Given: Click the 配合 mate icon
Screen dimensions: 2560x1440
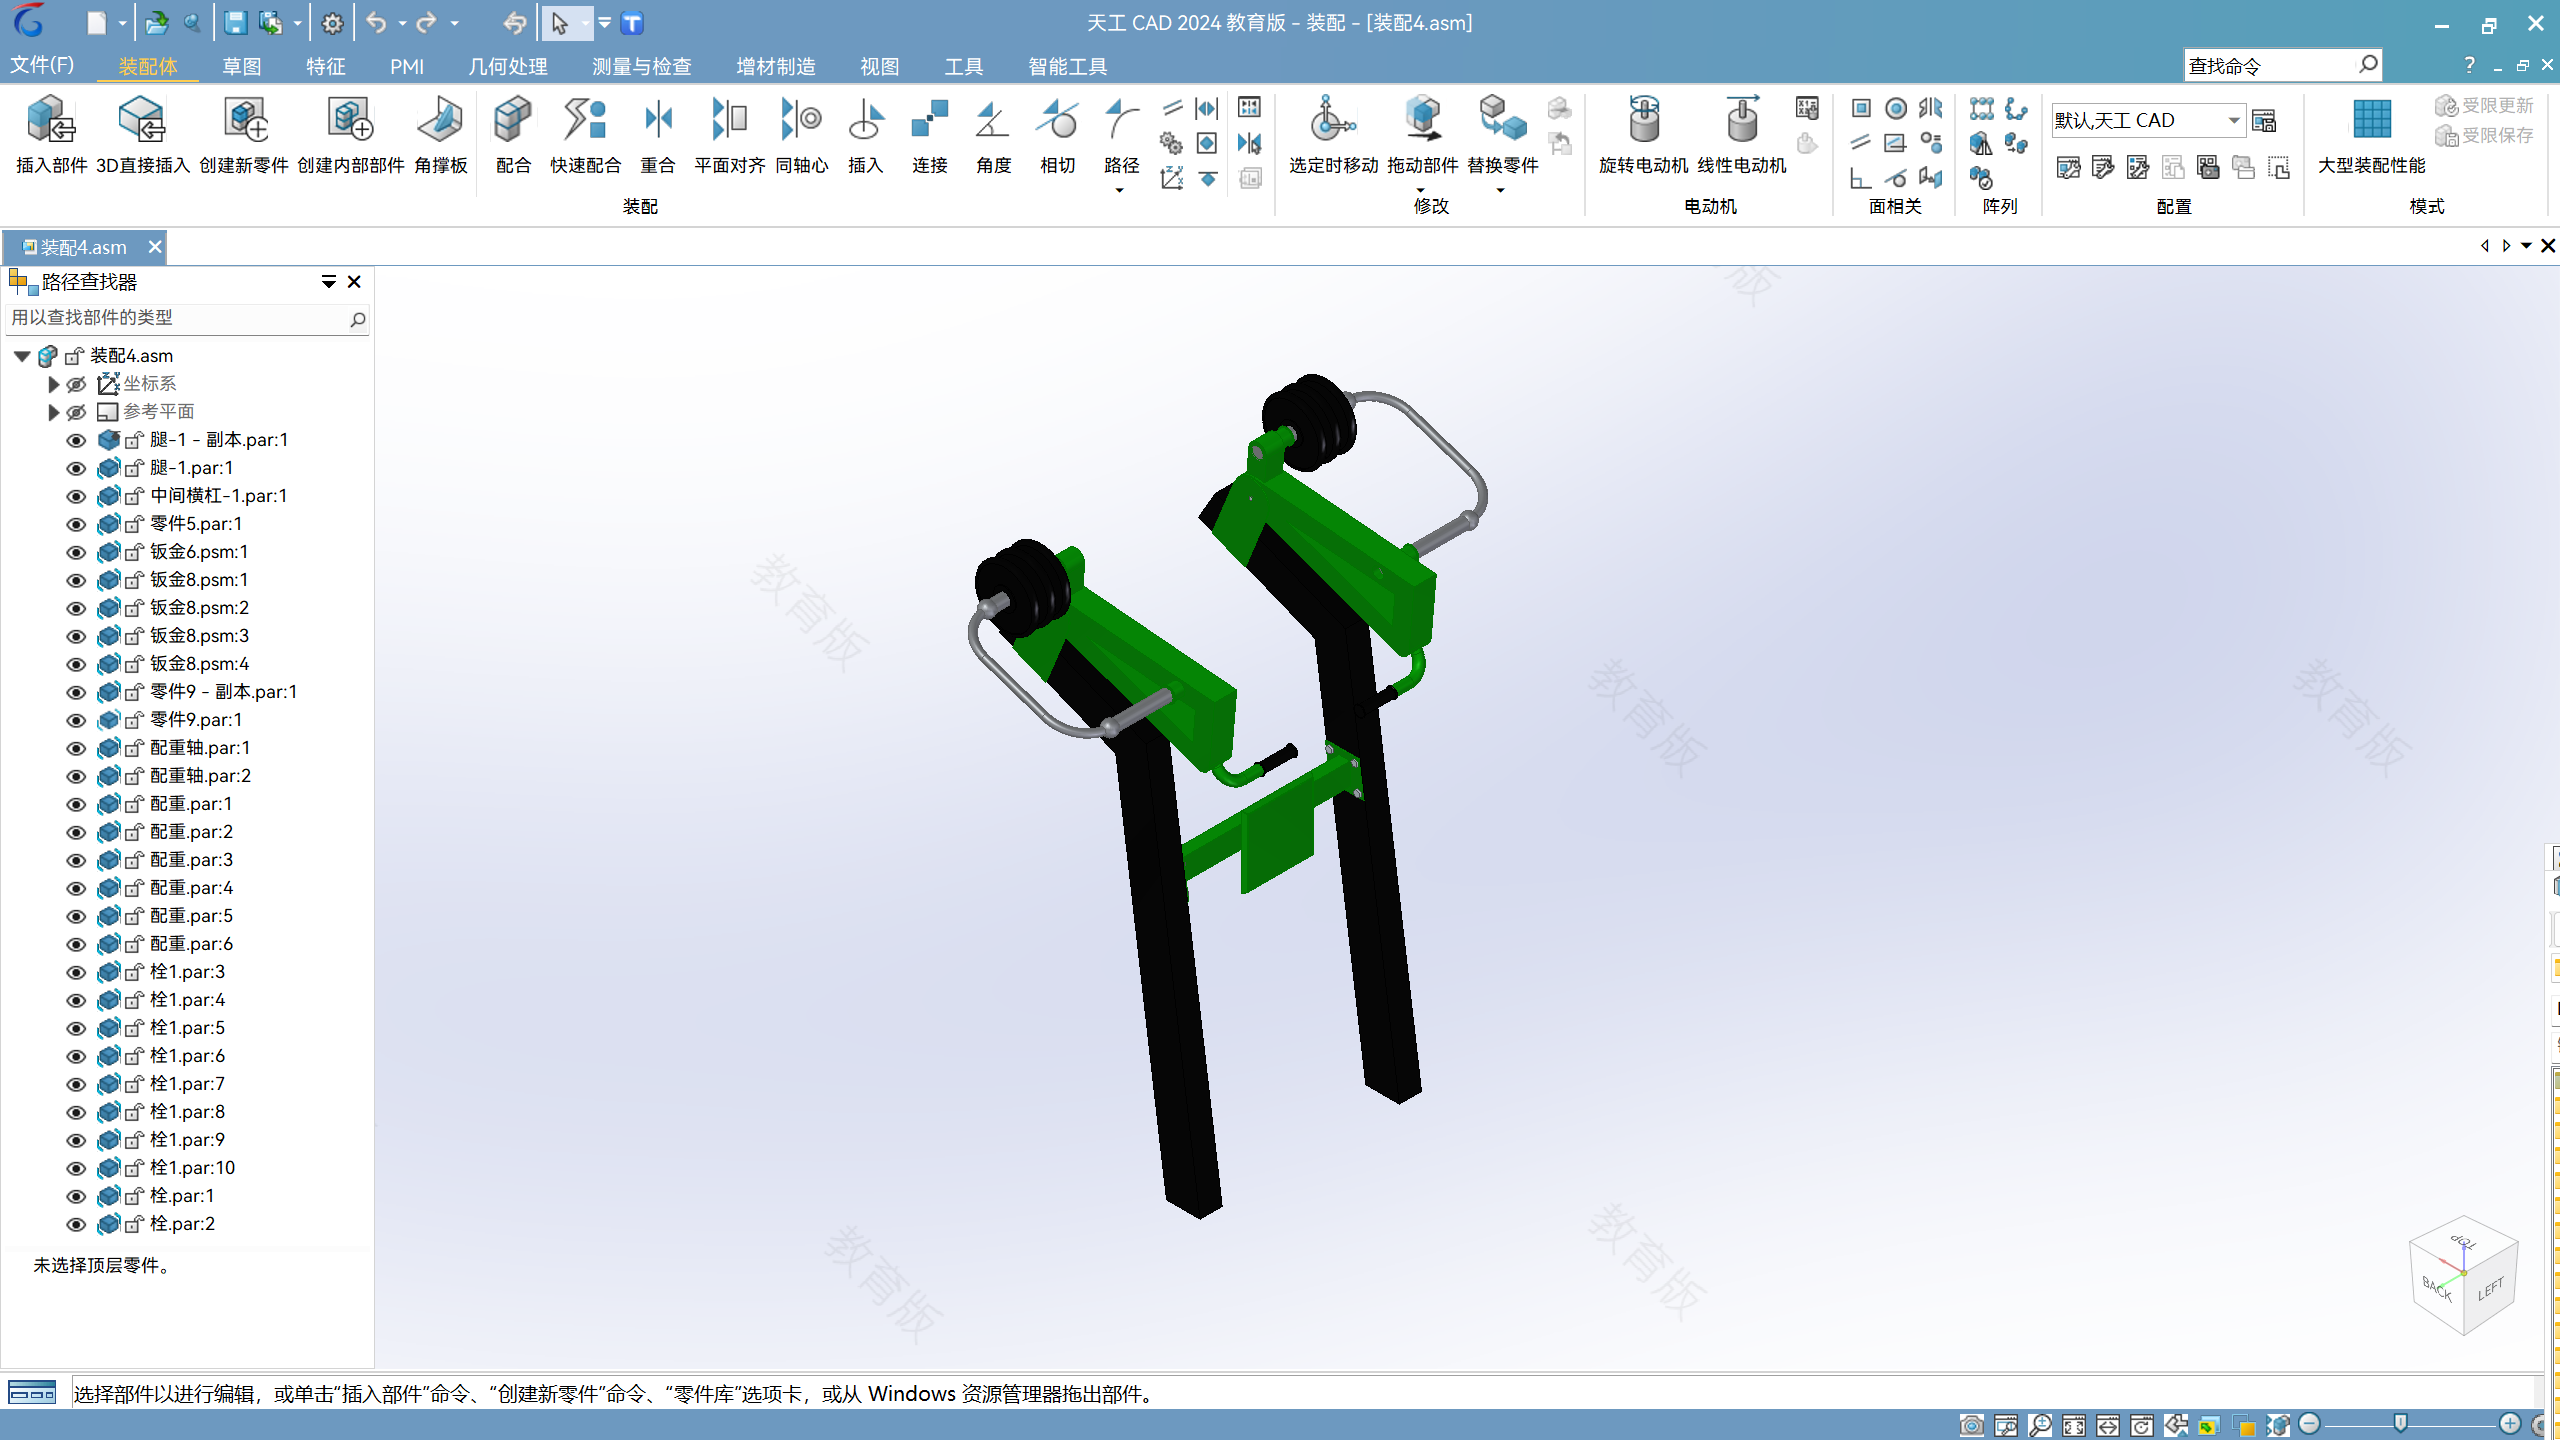Looking at the screenshot, I should tap(513, 135).
